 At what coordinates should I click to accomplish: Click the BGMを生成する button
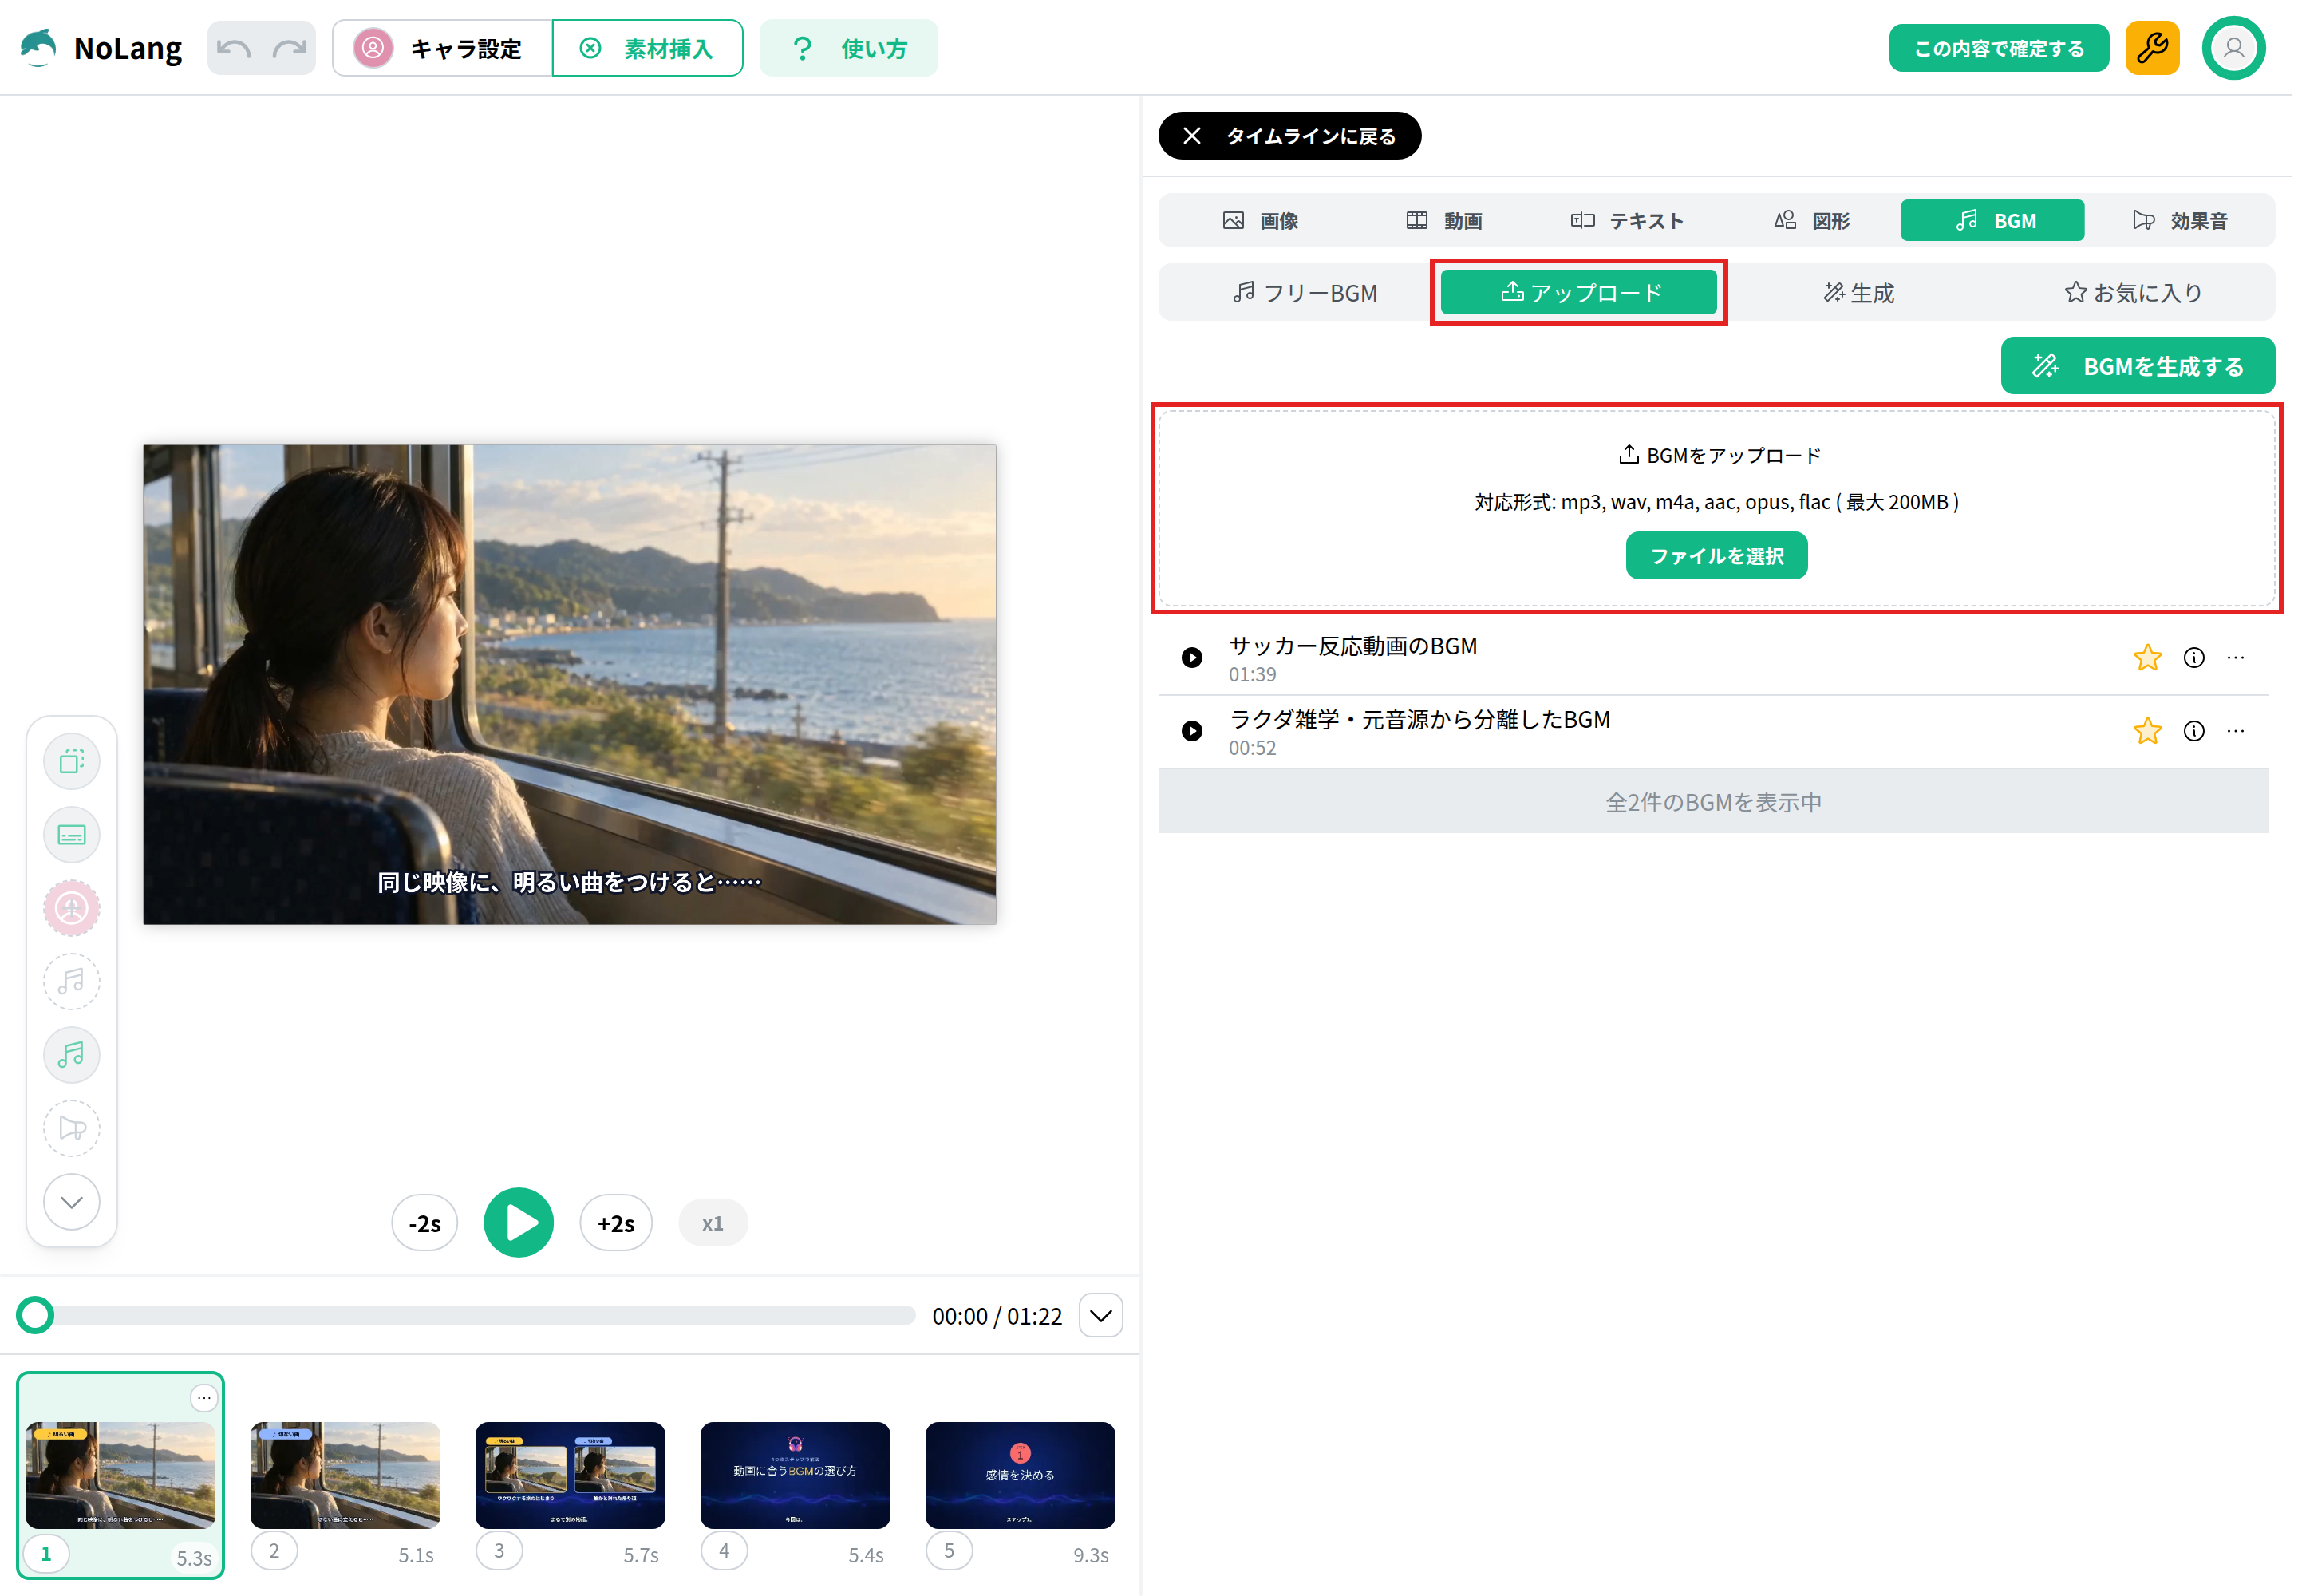pyautogui.click(x=2137, y=366)
